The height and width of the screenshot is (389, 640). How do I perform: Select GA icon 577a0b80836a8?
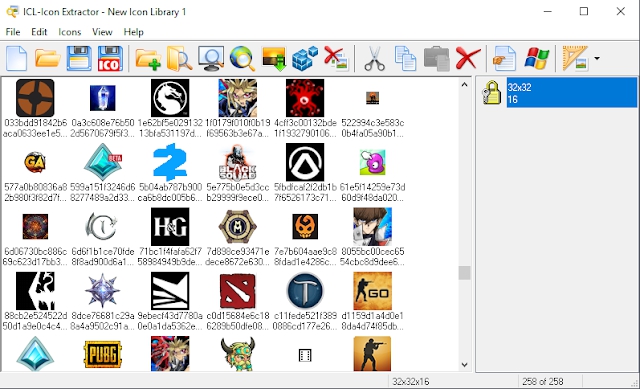35,162
